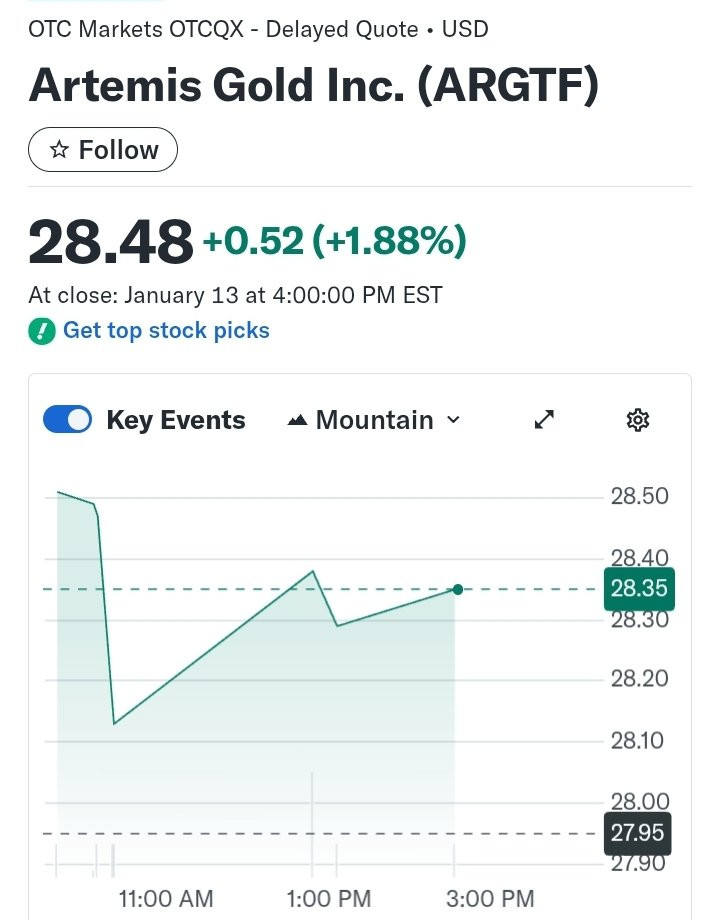Expand the chart to full screen
Viewport: 720px width, 920px height.
pos(544,421)
